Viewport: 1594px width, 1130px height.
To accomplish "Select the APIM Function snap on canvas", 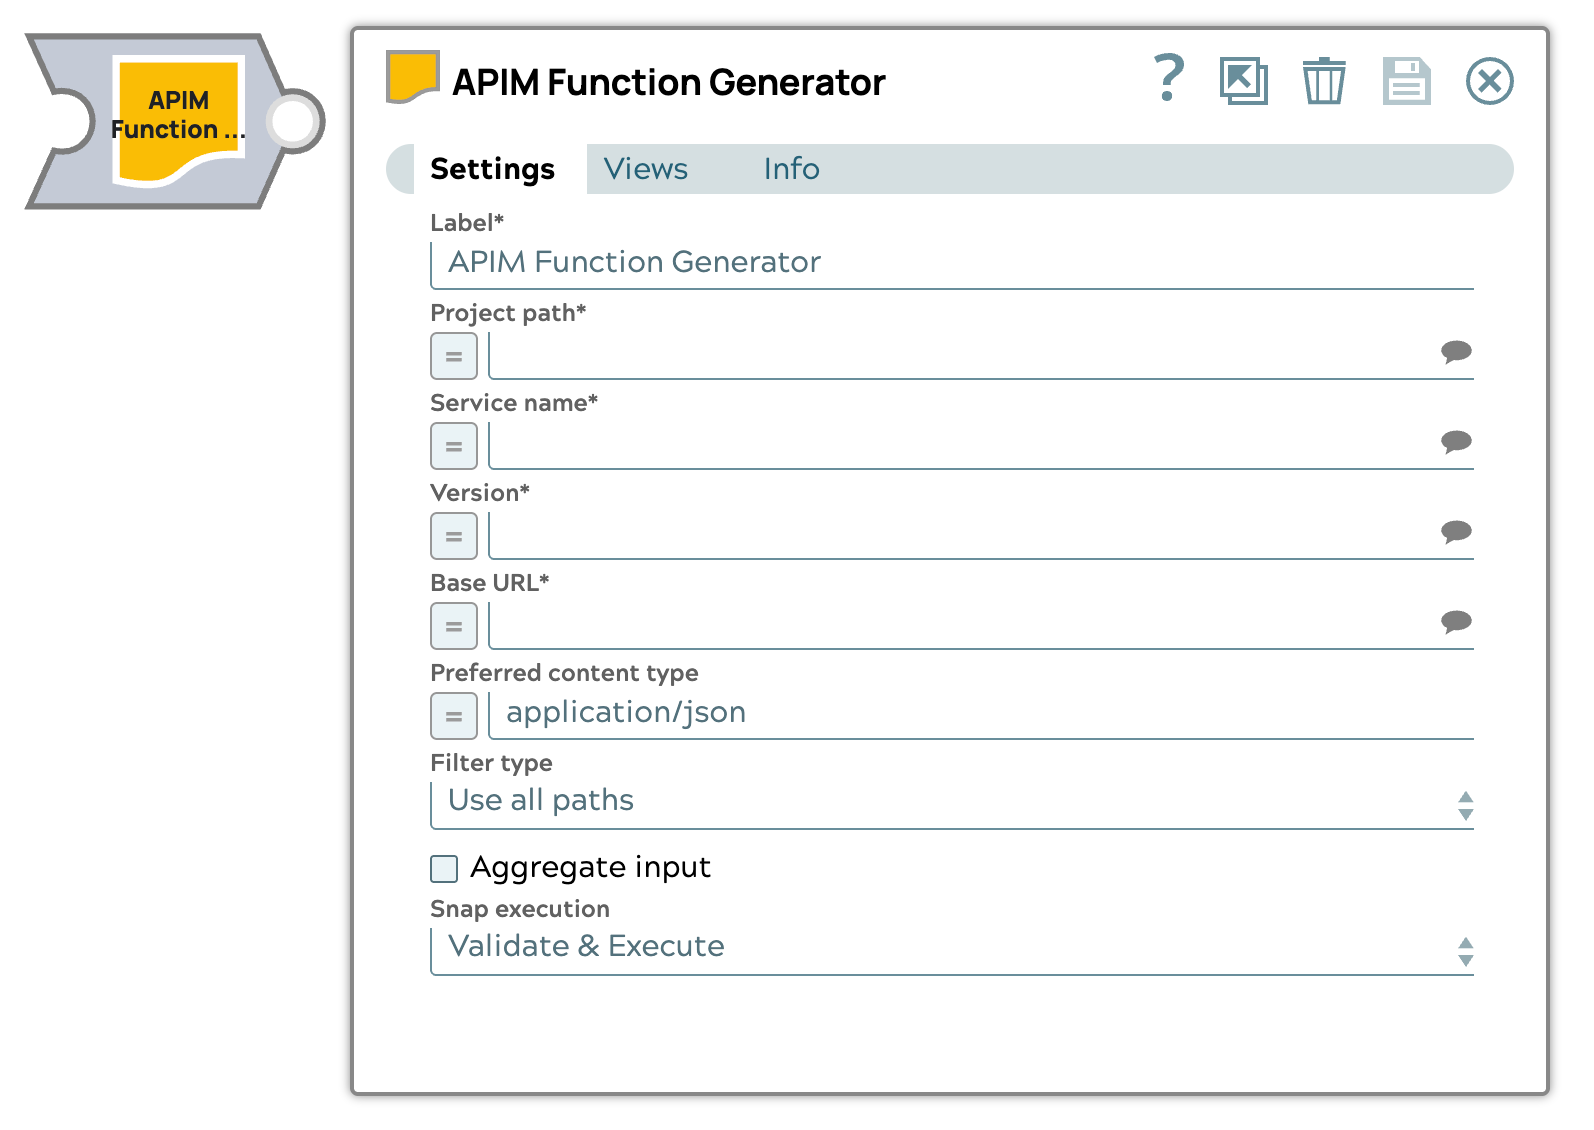I will [178, 121].
